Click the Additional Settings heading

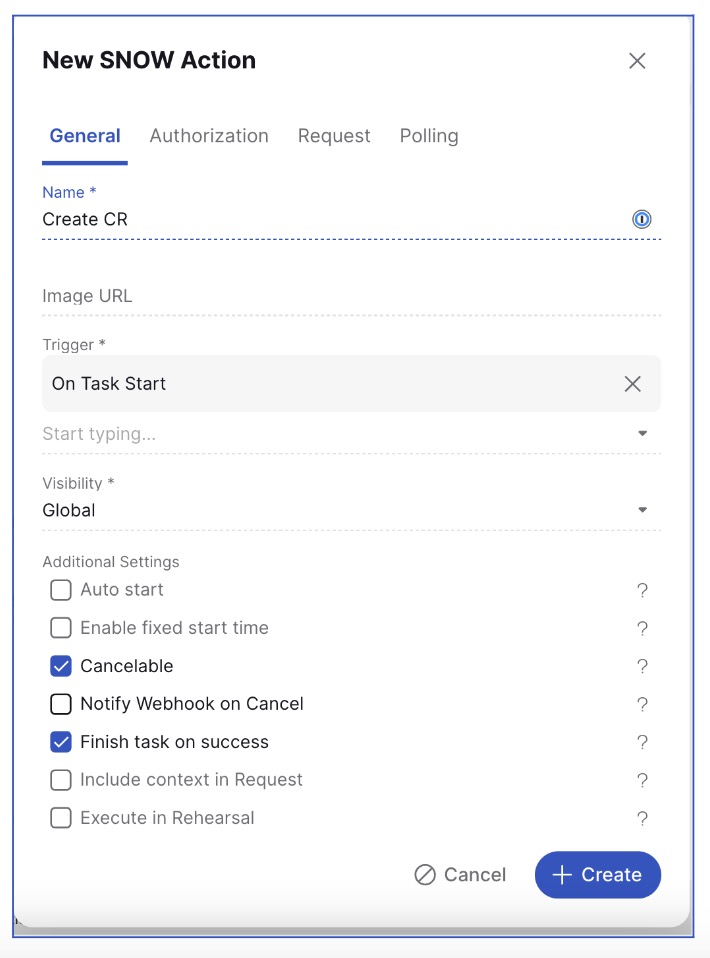click(111, 561)
